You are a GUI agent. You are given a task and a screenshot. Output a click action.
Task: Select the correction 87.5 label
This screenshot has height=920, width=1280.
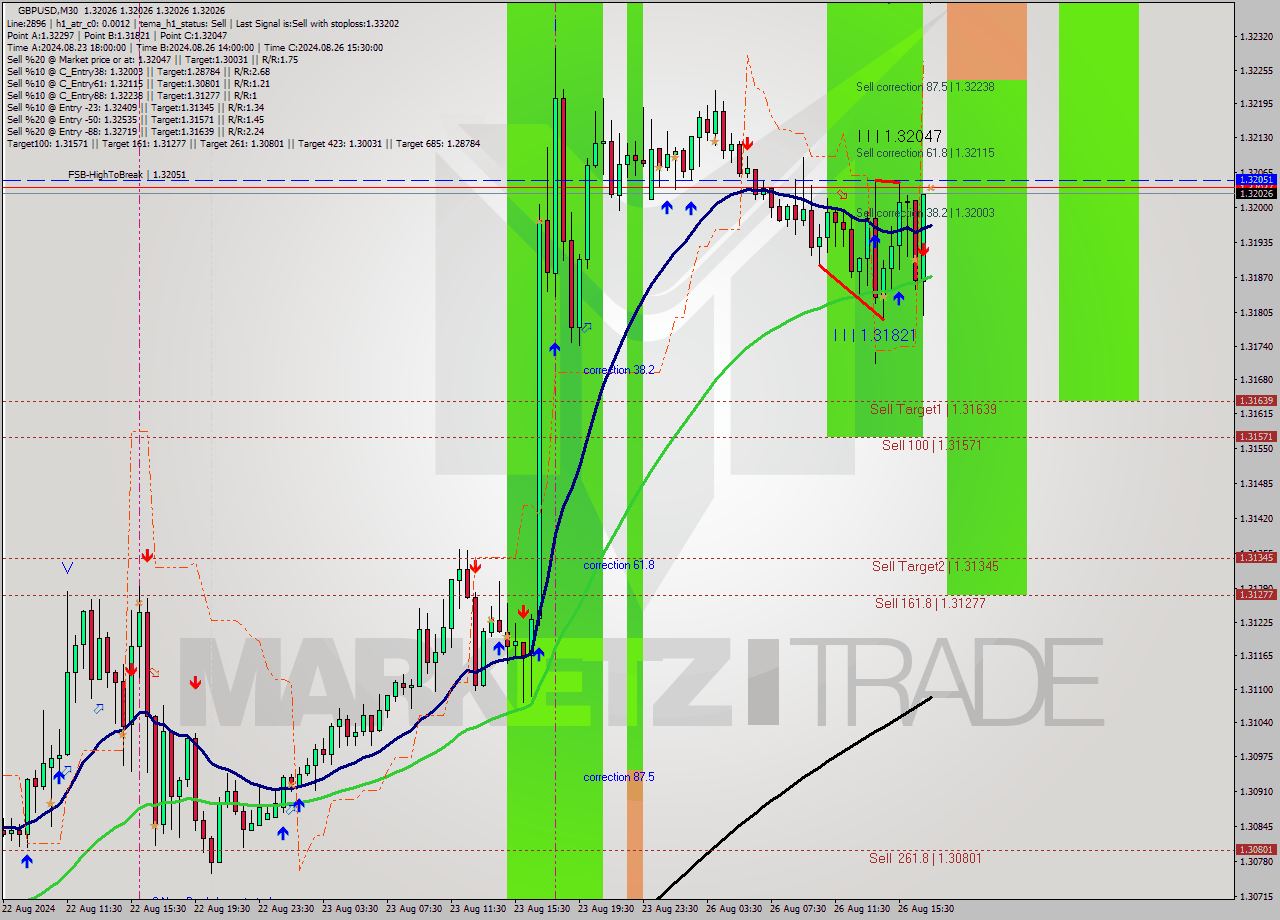619,777
